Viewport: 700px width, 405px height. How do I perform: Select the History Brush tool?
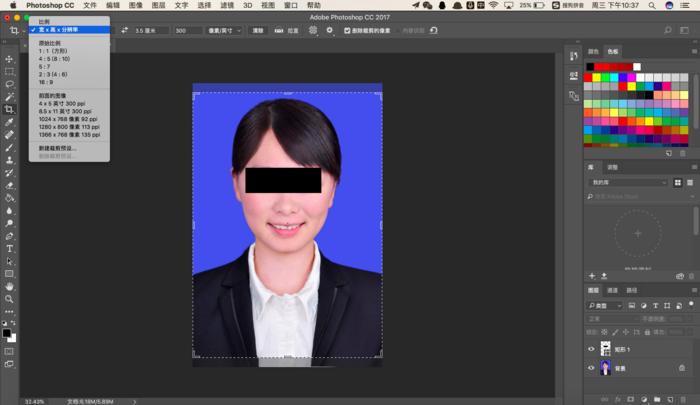point(9,172)
